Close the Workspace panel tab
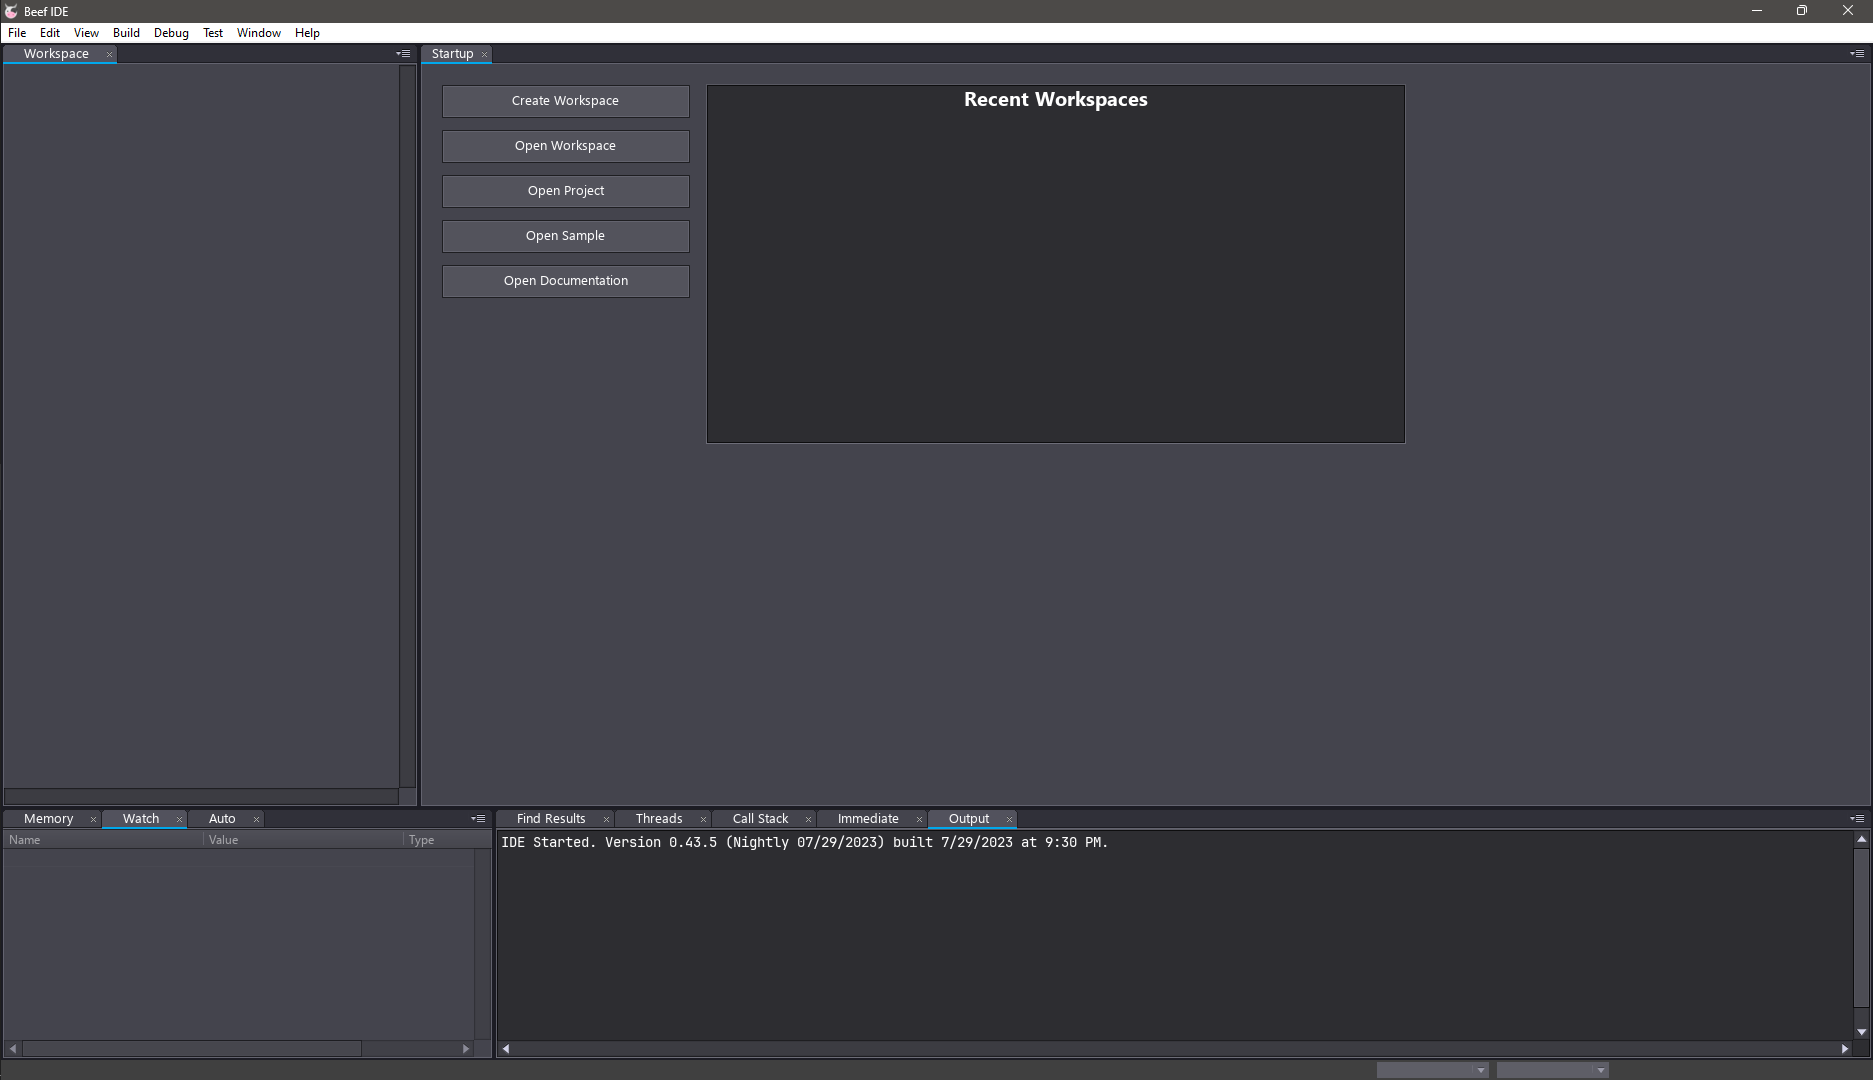The width and height of the screenshot is (1873, 1080). (x=109, y=54)
